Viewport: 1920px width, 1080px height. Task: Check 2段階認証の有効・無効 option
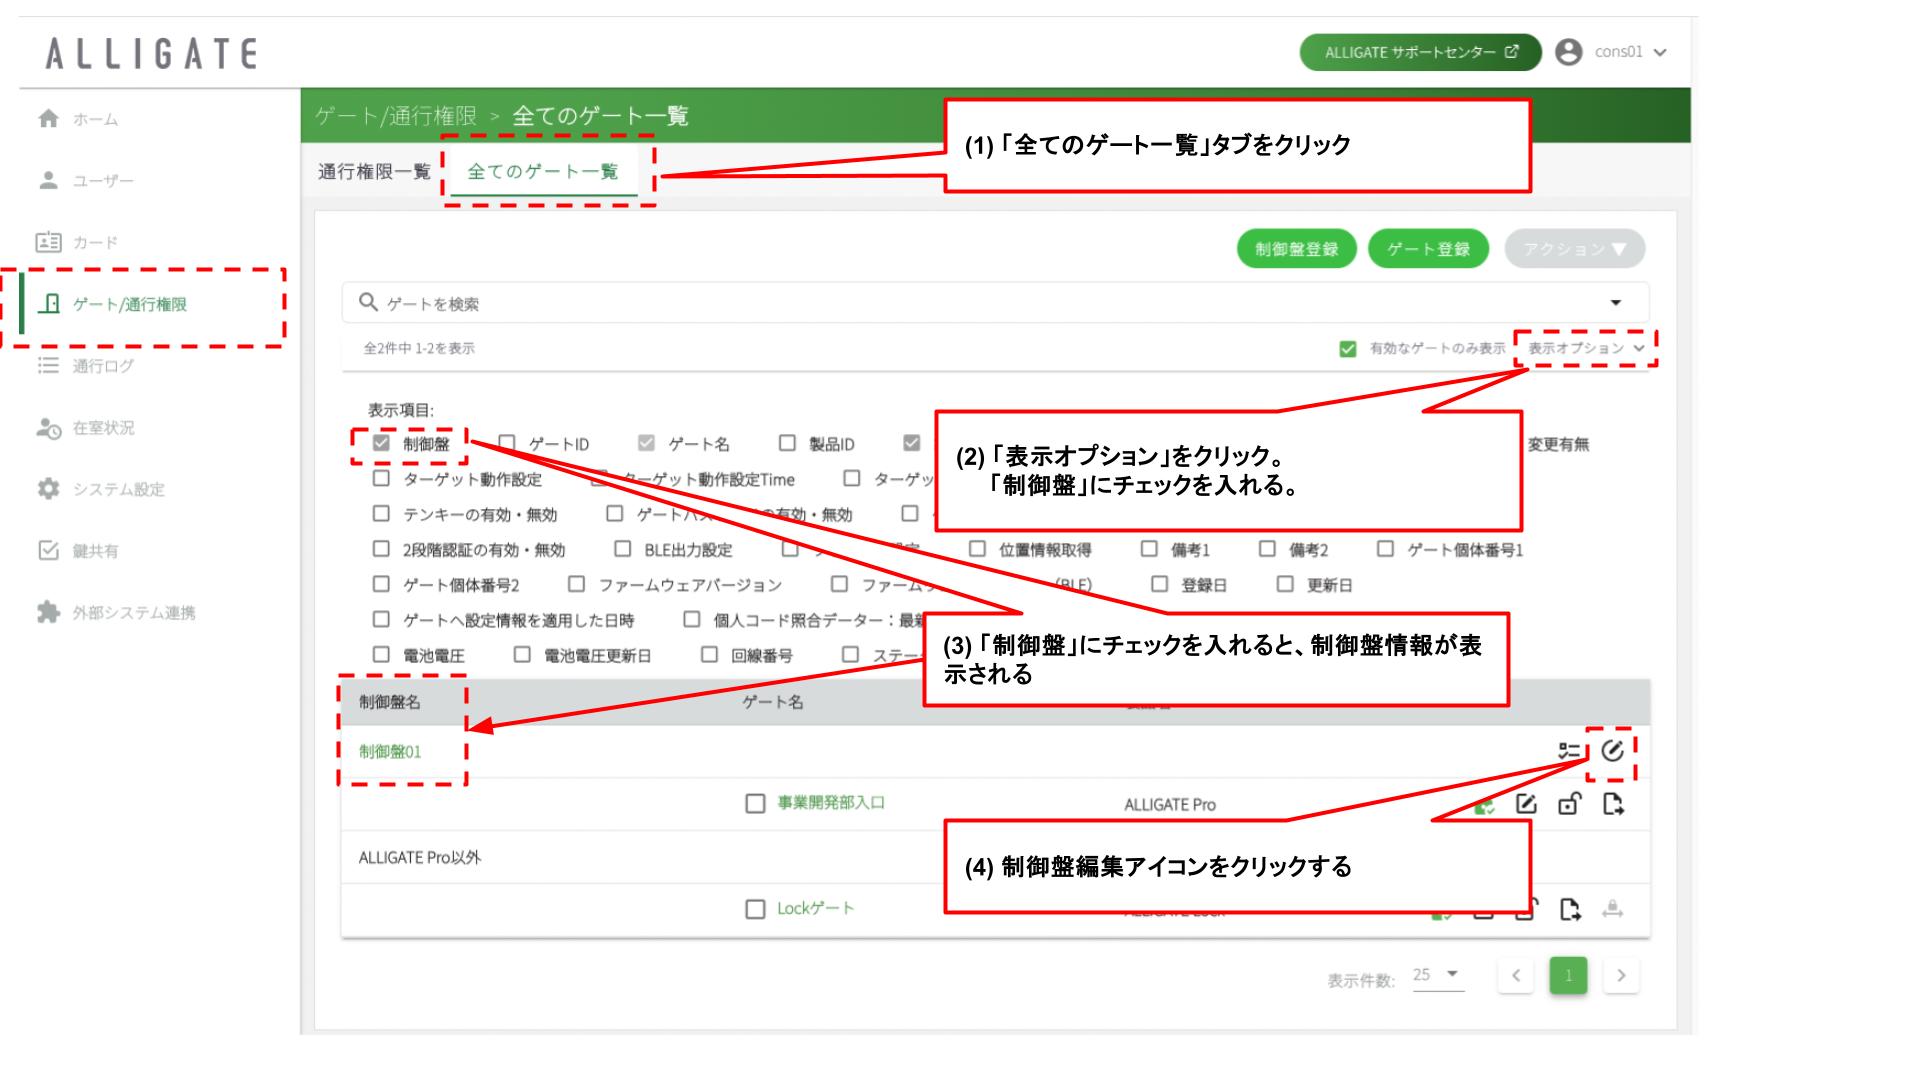click(381, 549)
